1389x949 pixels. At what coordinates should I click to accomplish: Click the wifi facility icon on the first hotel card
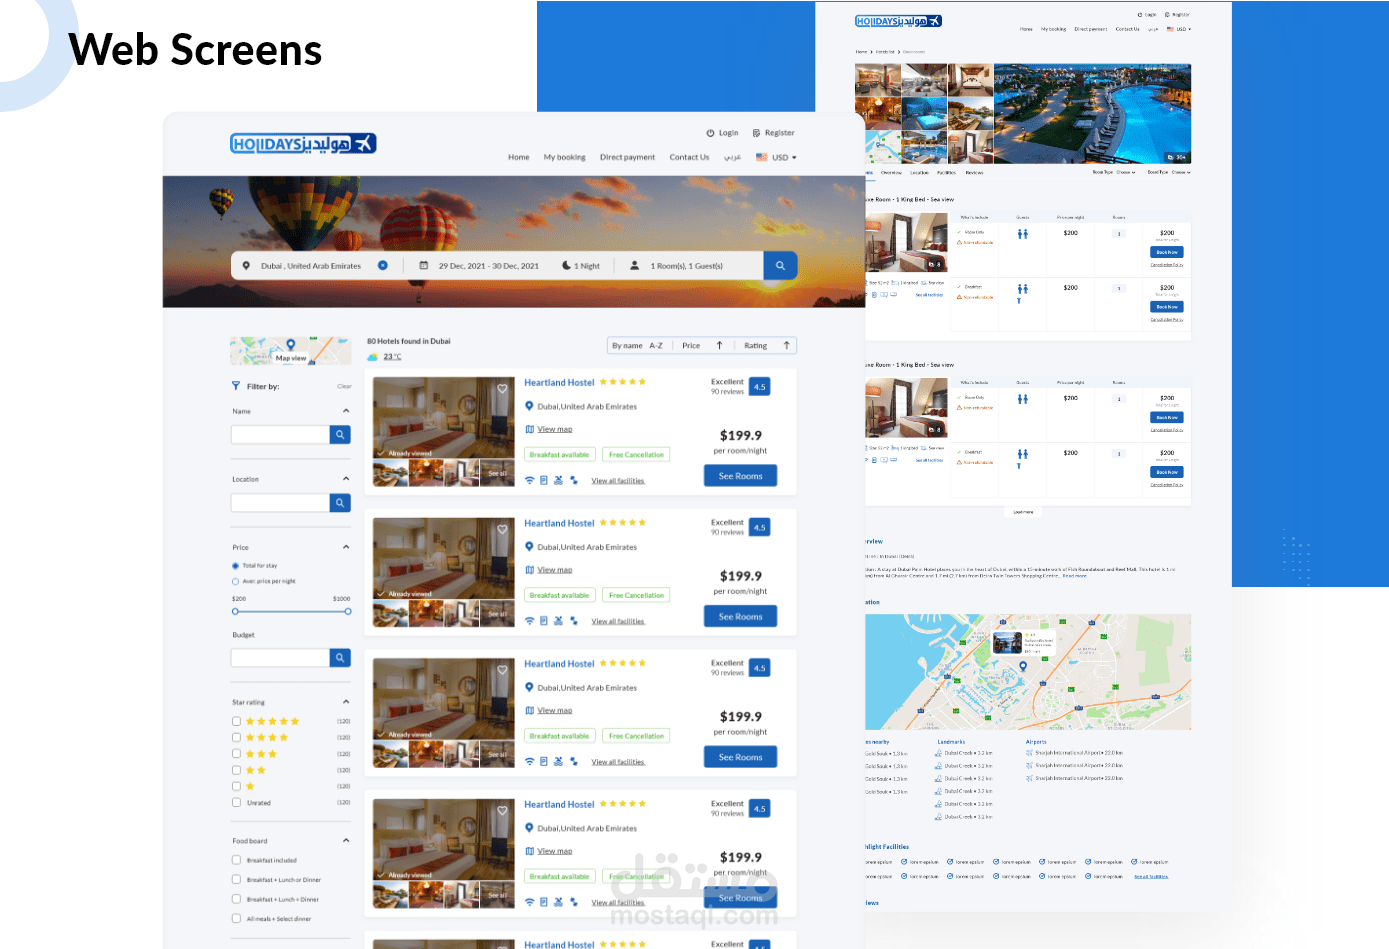pos(530,480)
